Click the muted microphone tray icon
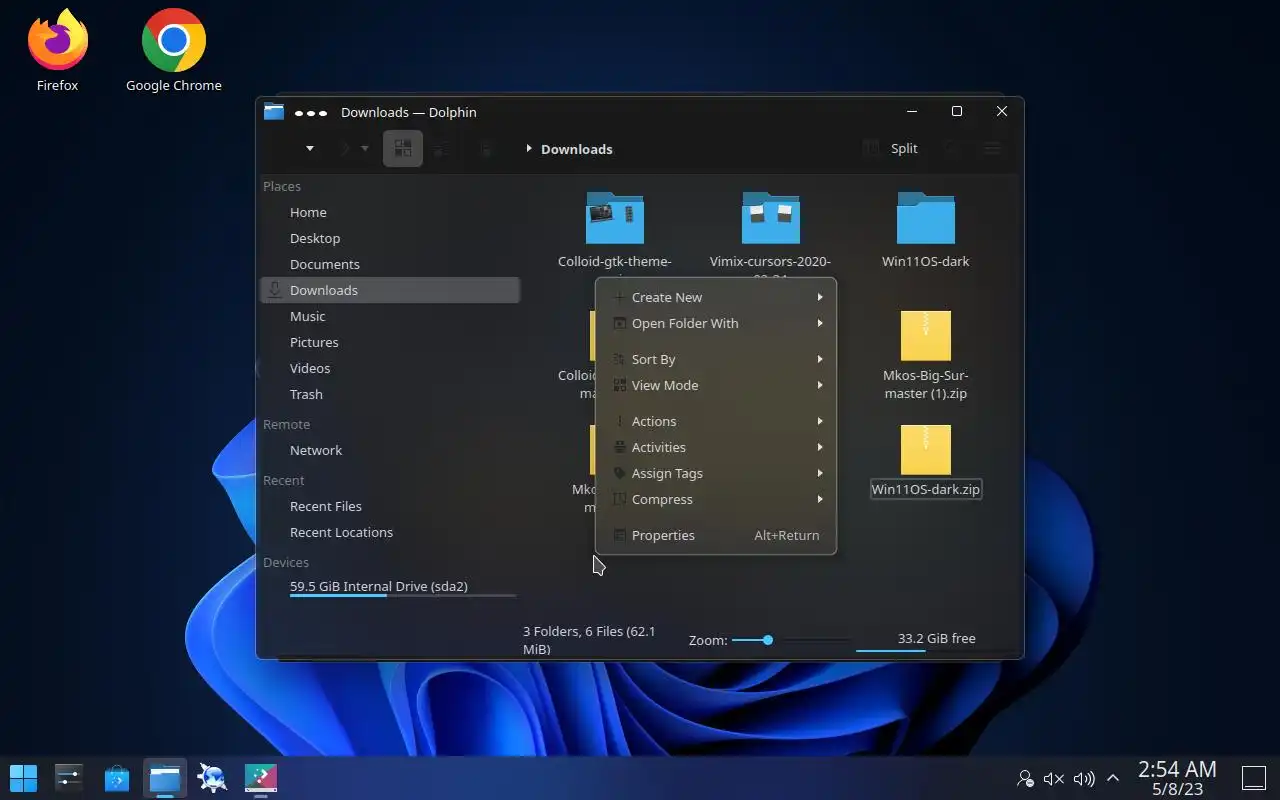 click(x=1053, y=778)
